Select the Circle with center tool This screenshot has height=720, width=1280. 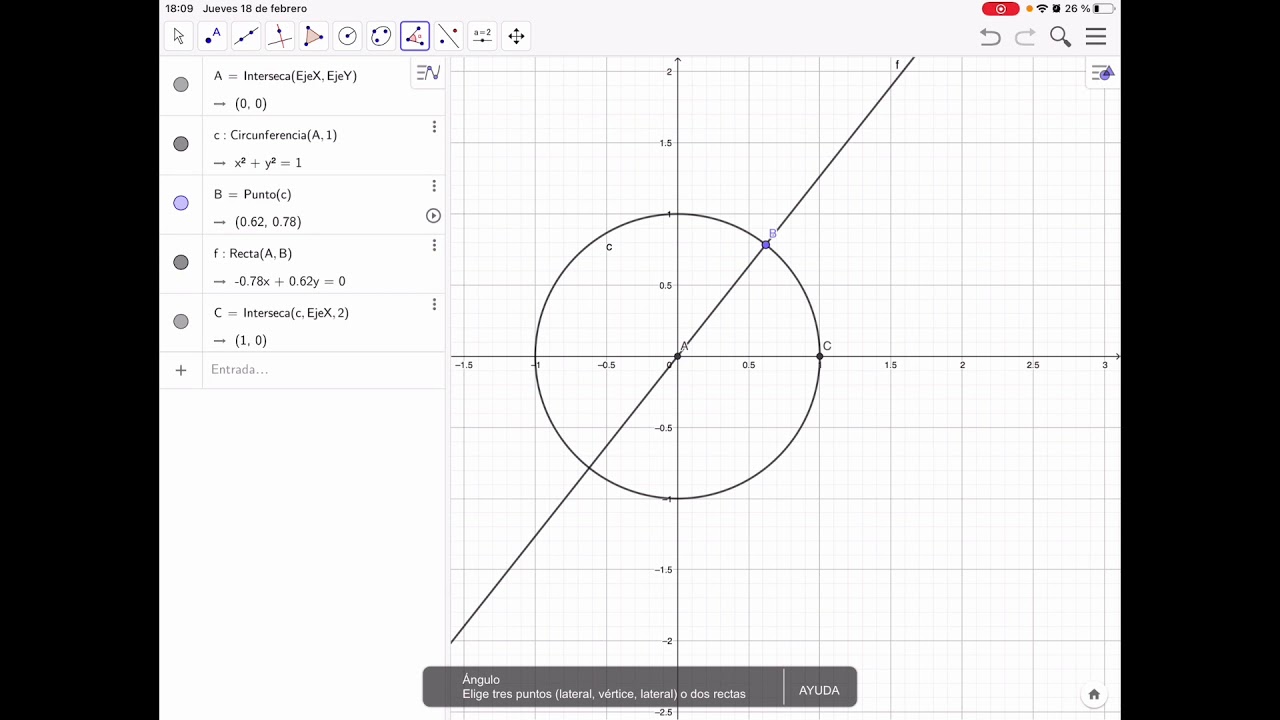348,37
